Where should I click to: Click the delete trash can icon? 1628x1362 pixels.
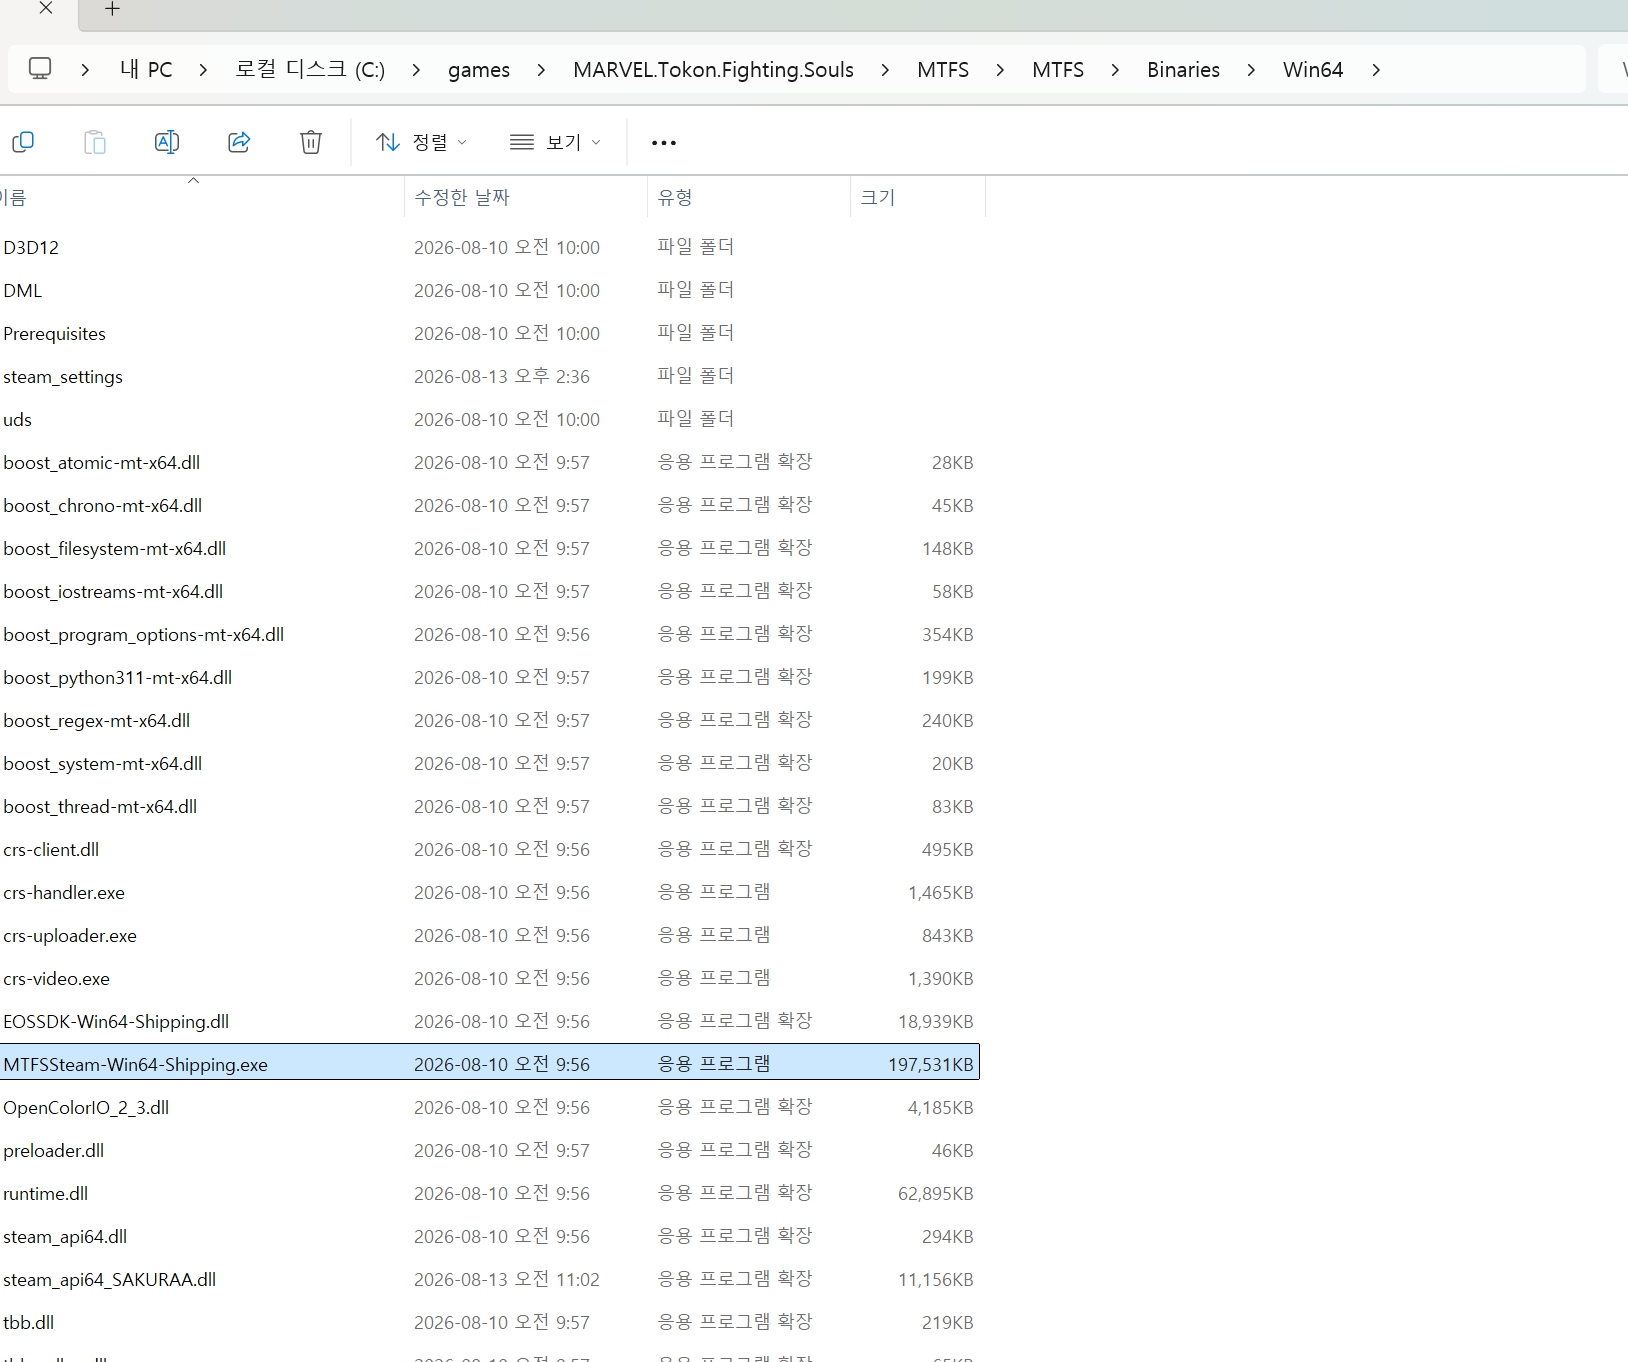(311, 142)
